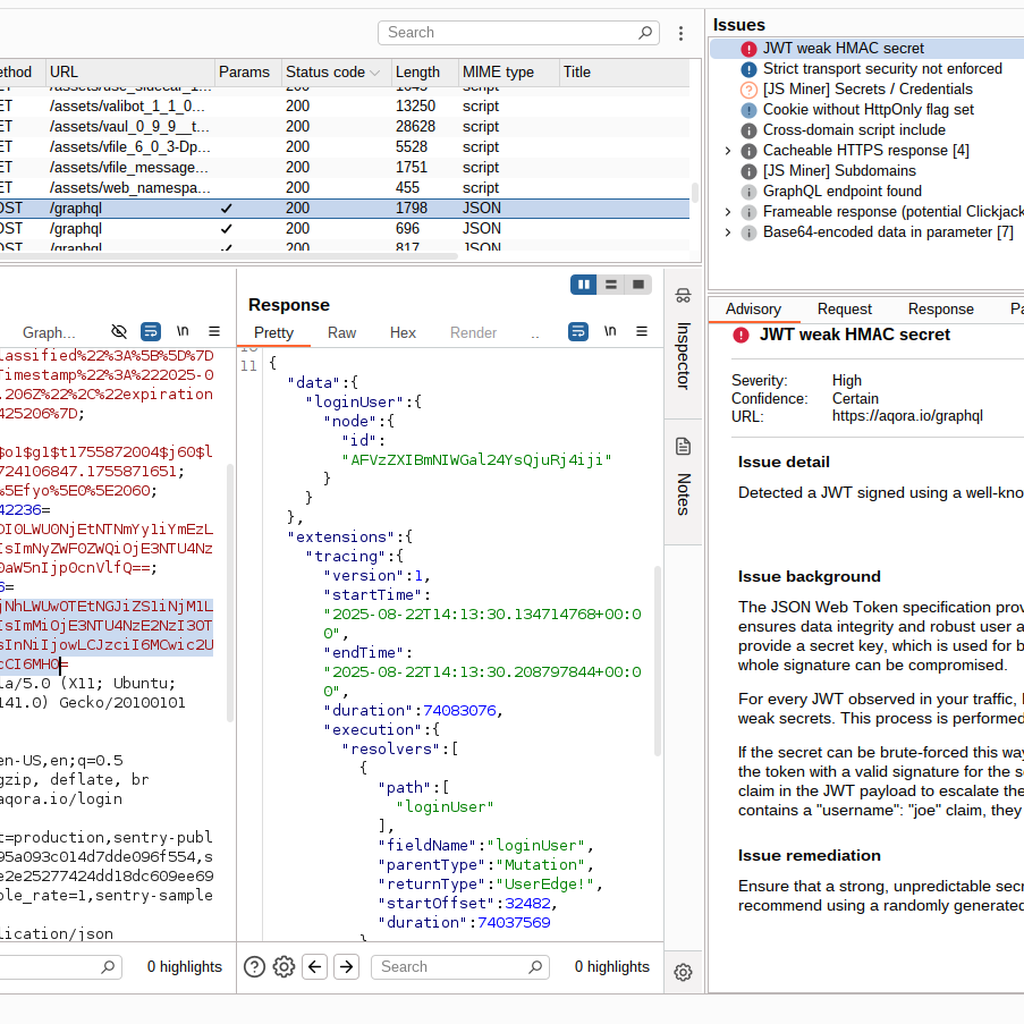Open response search help icon
This screenshot has width=1024, height=1024.
254,967
